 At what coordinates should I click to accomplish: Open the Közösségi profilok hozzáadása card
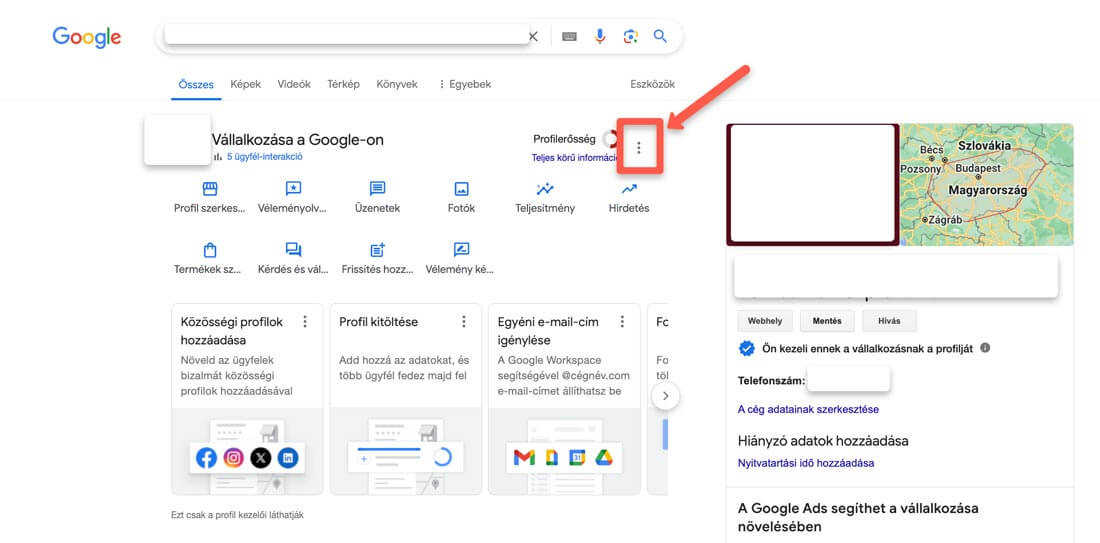[247, 399]
